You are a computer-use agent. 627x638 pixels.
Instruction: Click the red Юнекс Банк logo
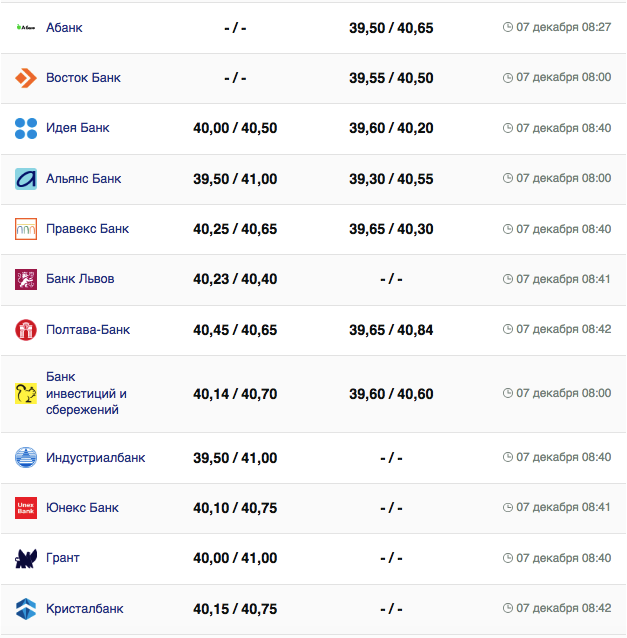[x=26, y=508]
